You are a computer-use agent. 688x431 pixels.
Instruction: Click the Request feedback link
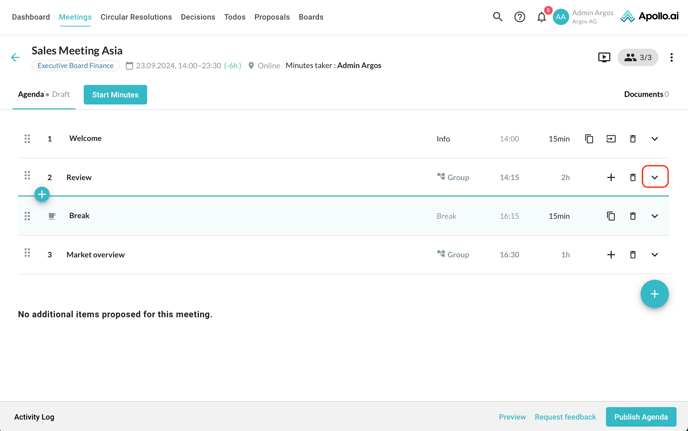pyautogui.click(x=565, y=417)
